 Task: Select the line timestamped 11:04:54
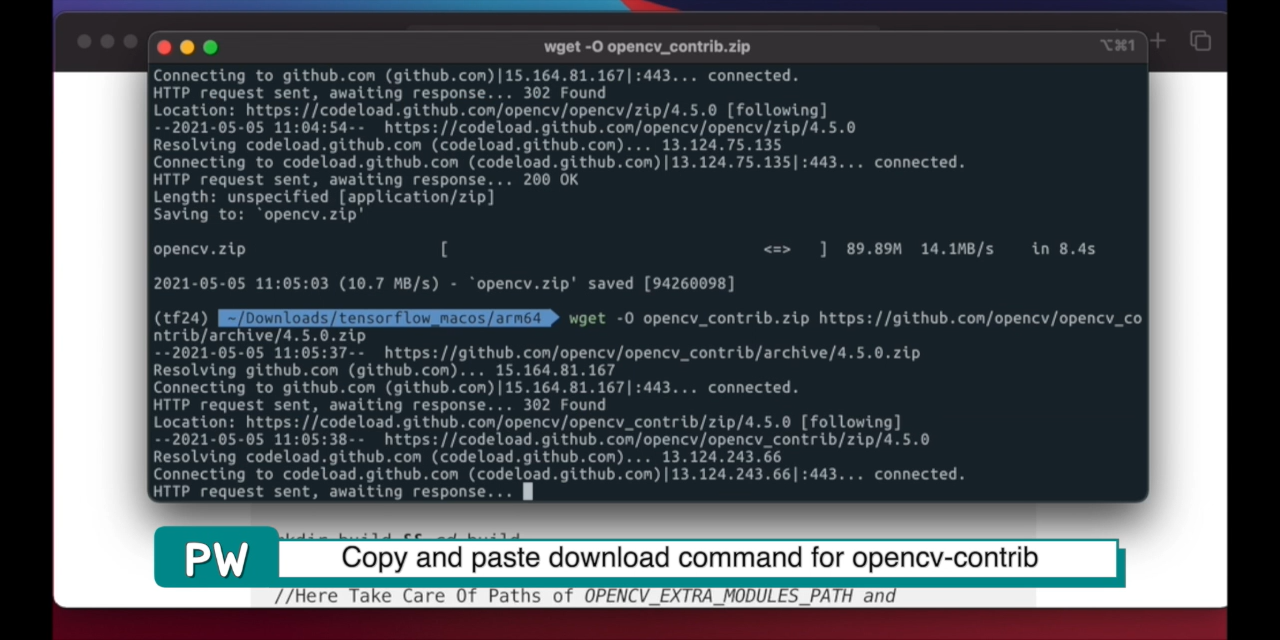(504, 128)
